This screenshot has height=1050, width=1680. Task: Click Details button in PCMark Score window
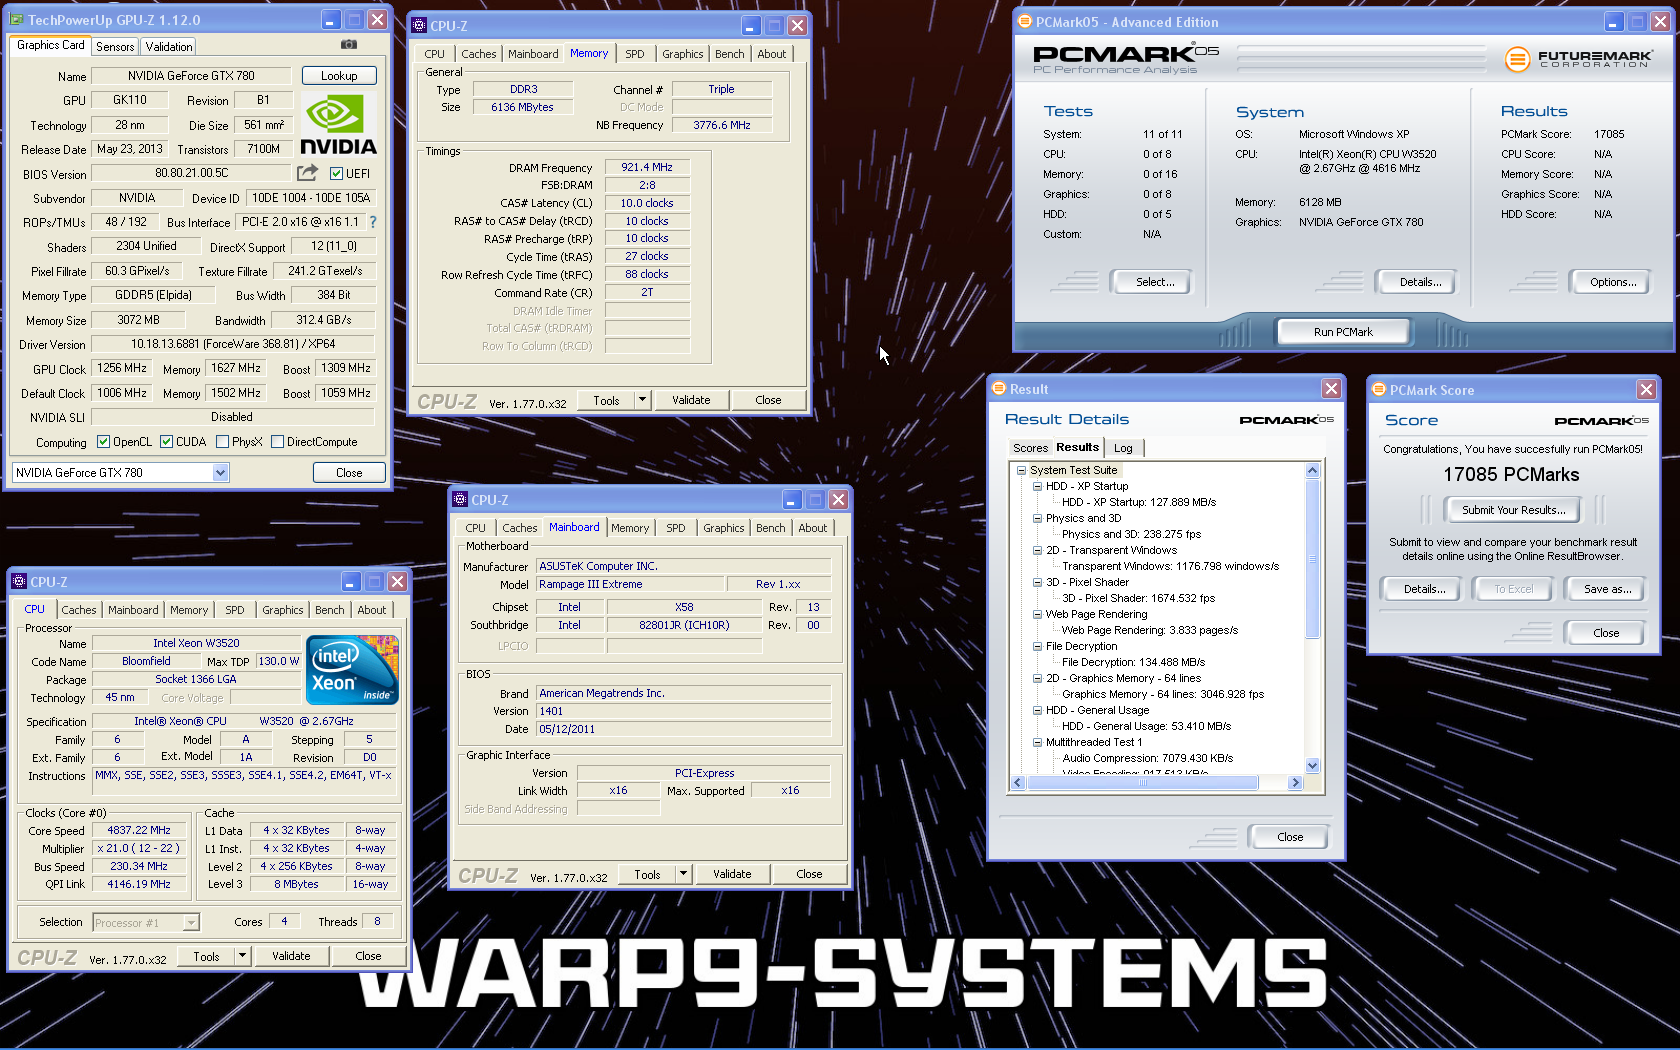point(1424,589)
